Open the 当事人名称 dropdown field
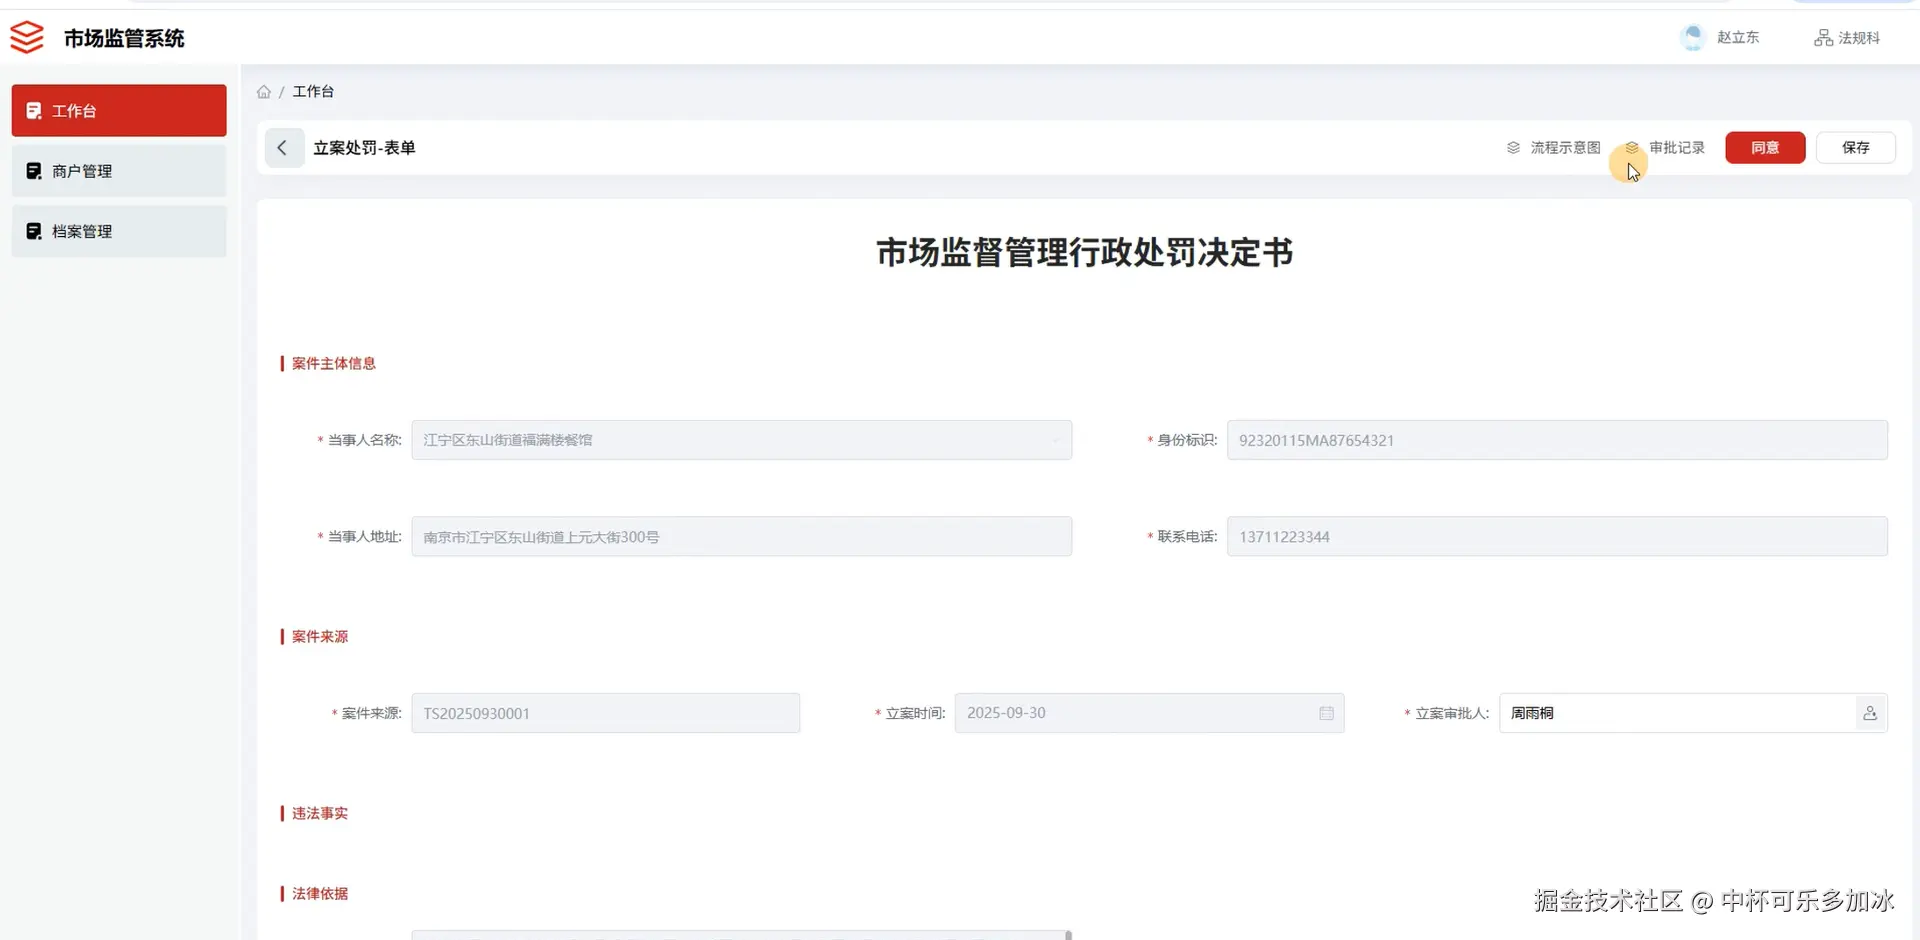The image size is (1920, 940). pos(742,440)
